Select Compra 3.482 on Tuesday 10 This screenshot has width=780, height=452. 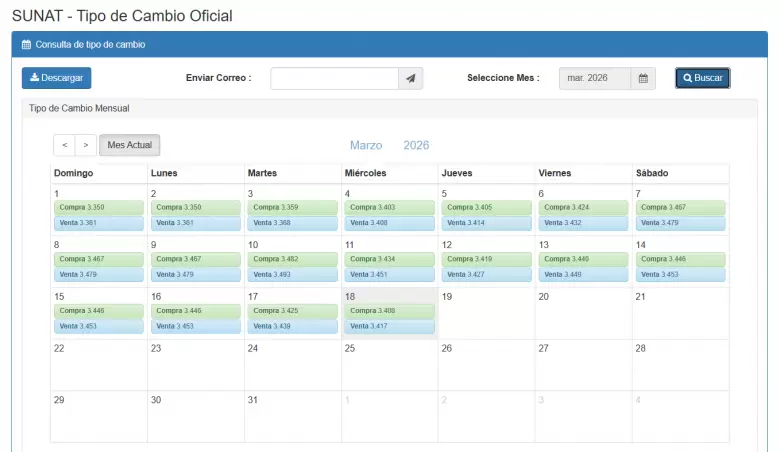coord(293,259)
